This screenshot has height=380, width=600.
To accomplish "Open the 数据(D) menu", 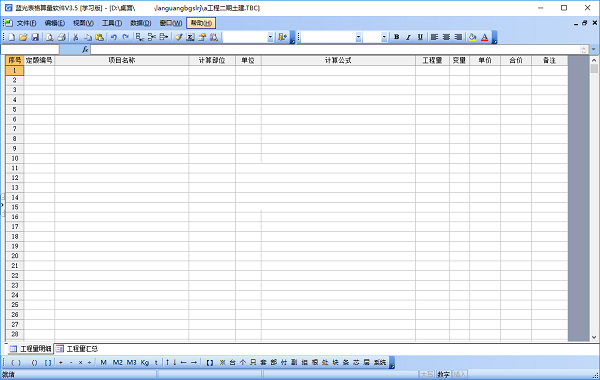I will 140,23.
